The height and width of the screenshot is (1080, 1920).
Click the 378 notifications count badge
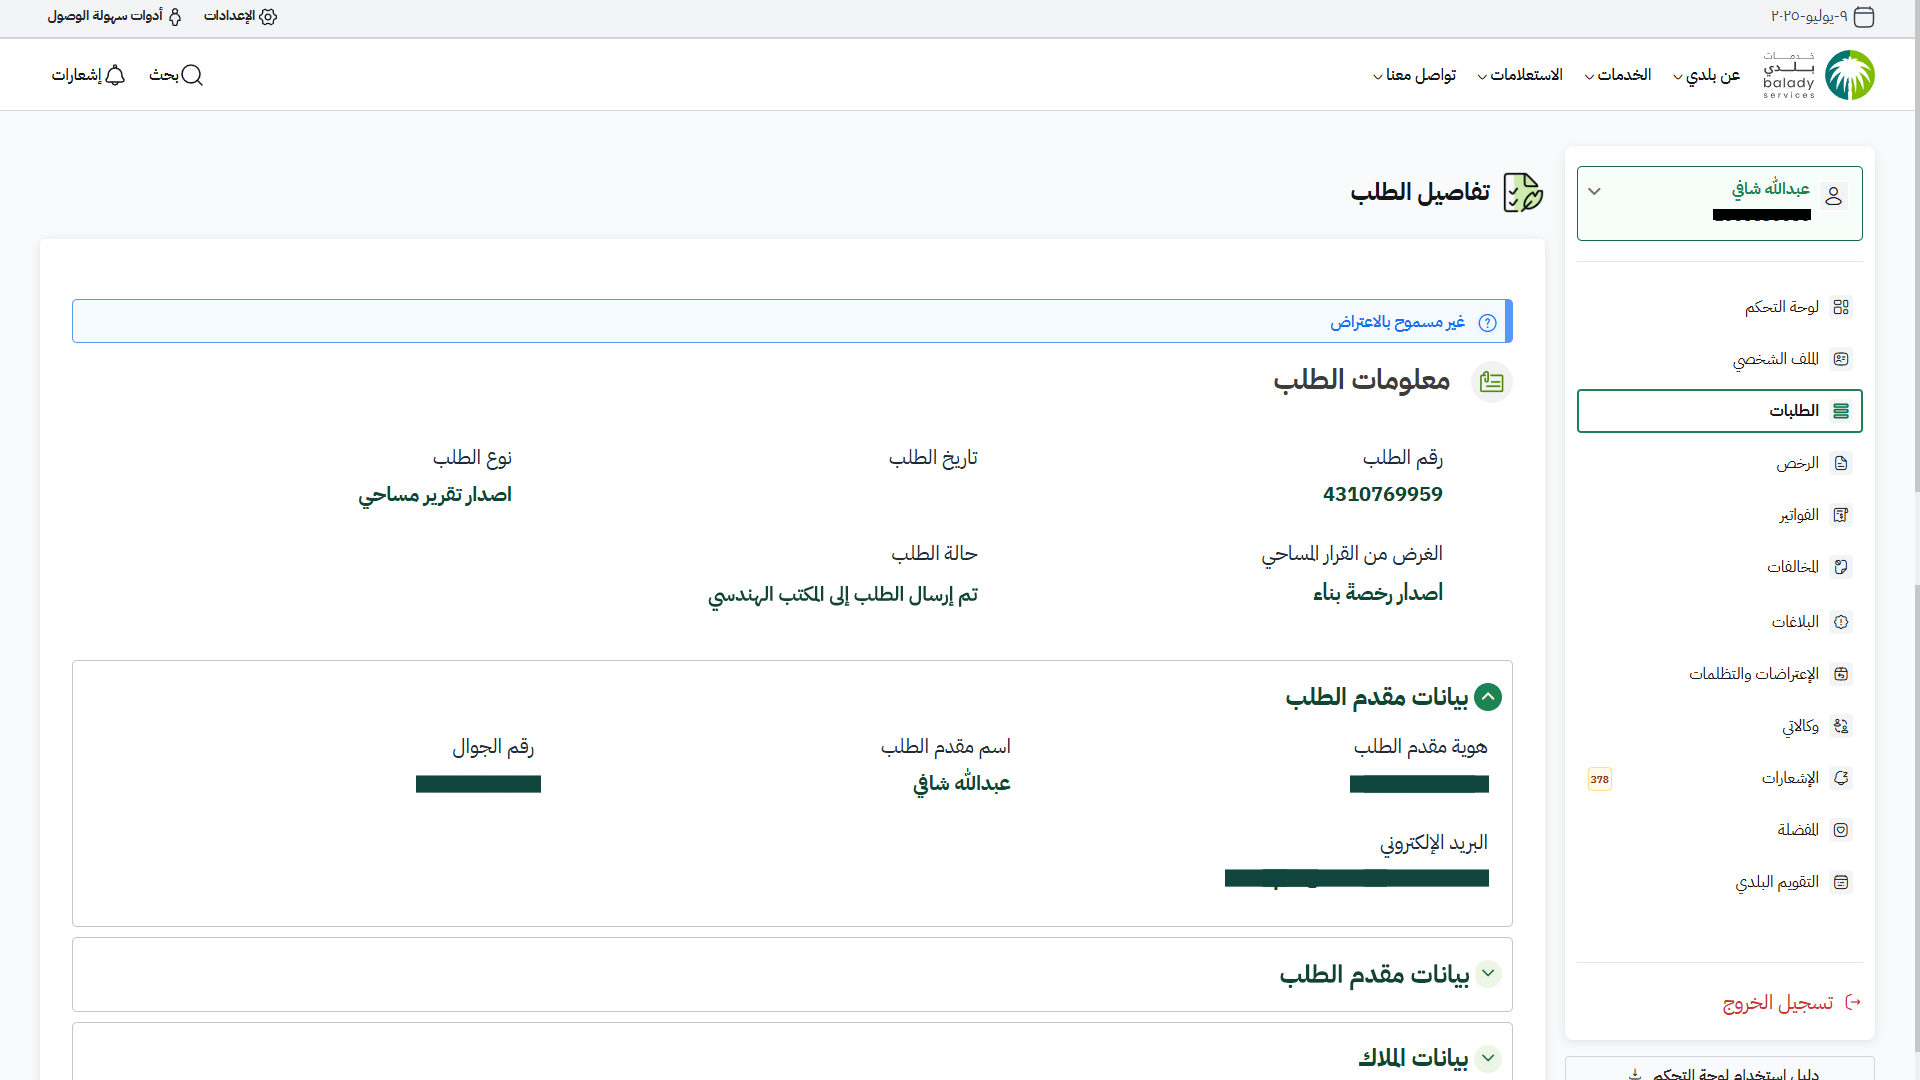click(1599, 779)
